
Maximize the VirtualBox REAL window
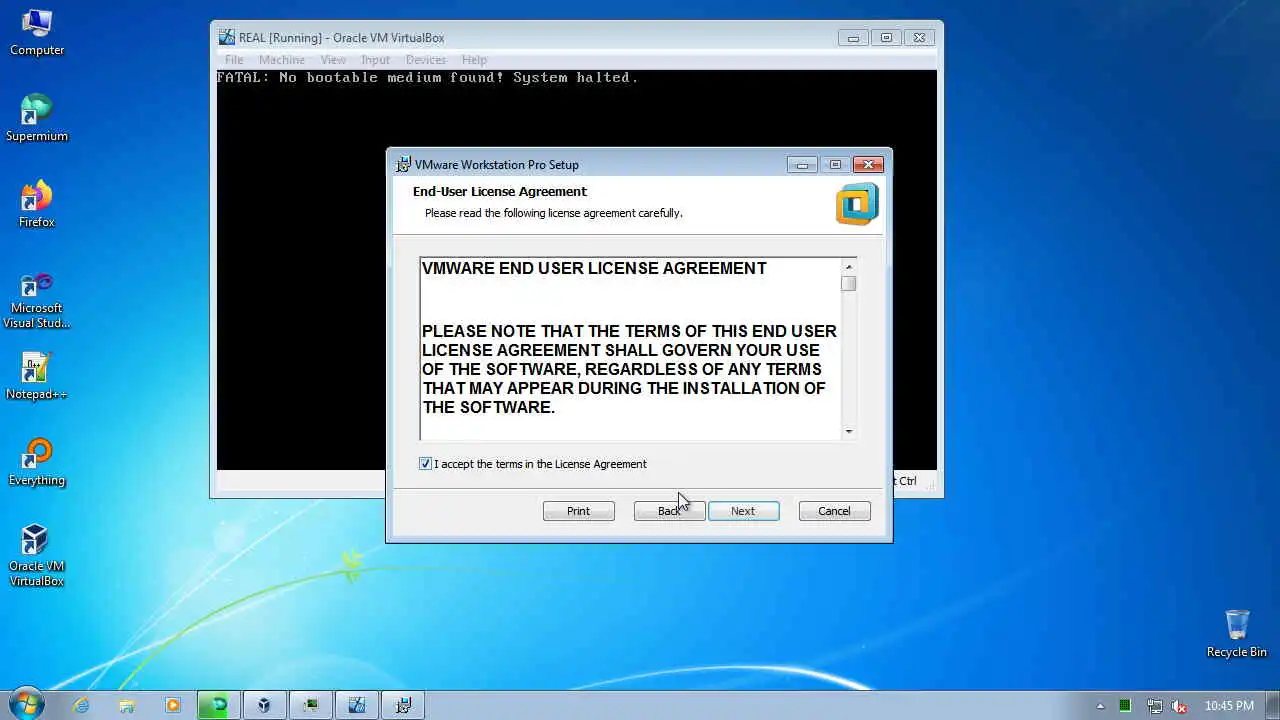886,38
